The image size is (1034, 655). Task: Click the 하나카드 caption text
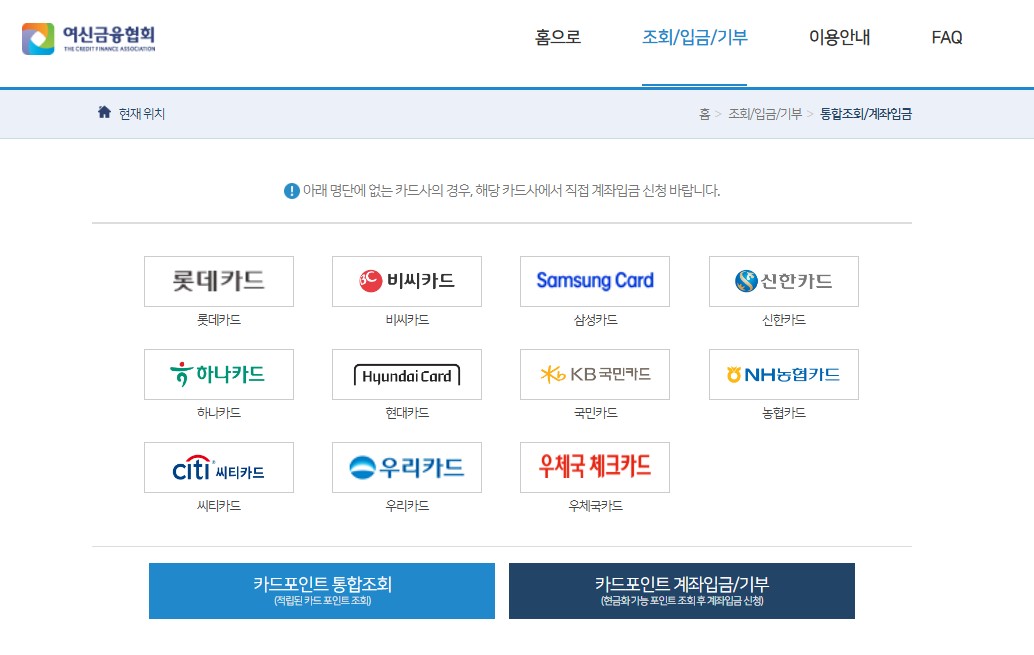point(219,413)
